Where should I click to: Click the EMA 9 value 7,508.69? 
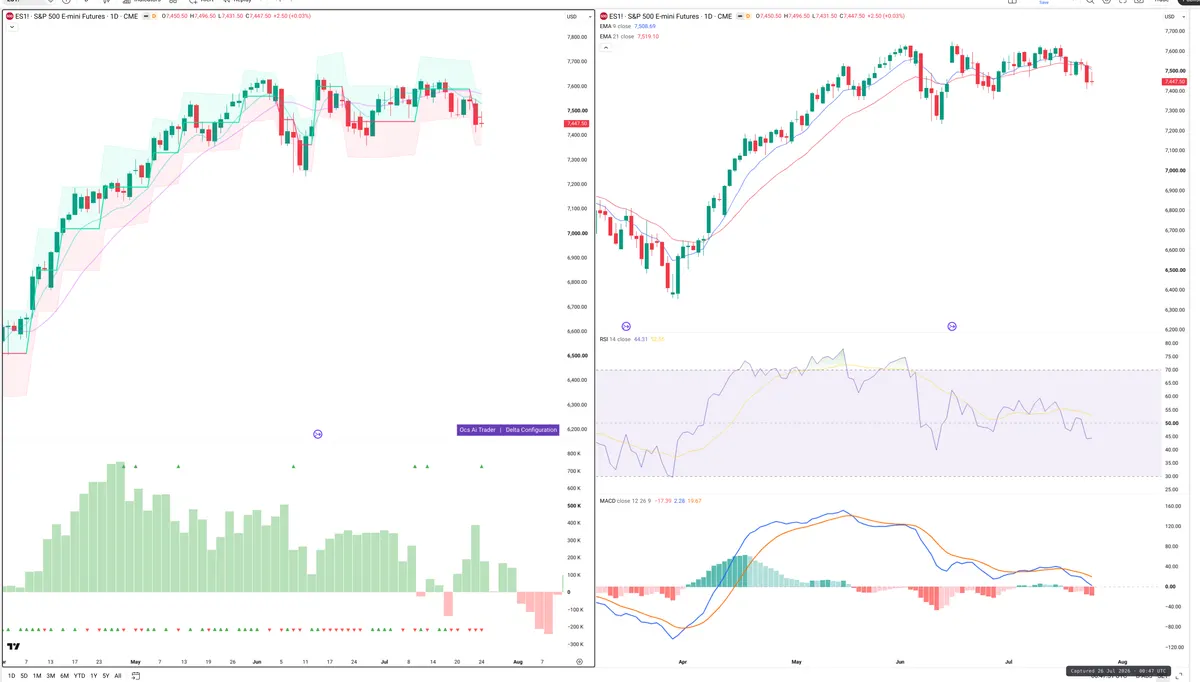point(645,27)
